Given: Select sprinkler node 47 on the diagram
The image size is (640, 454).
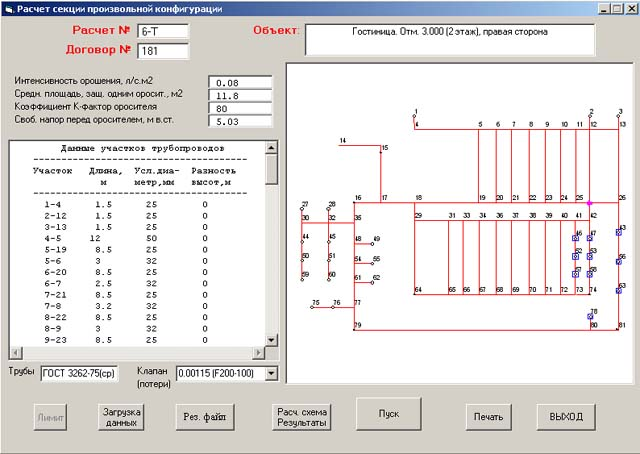Looking at the screenshot, I should point(591,238).
